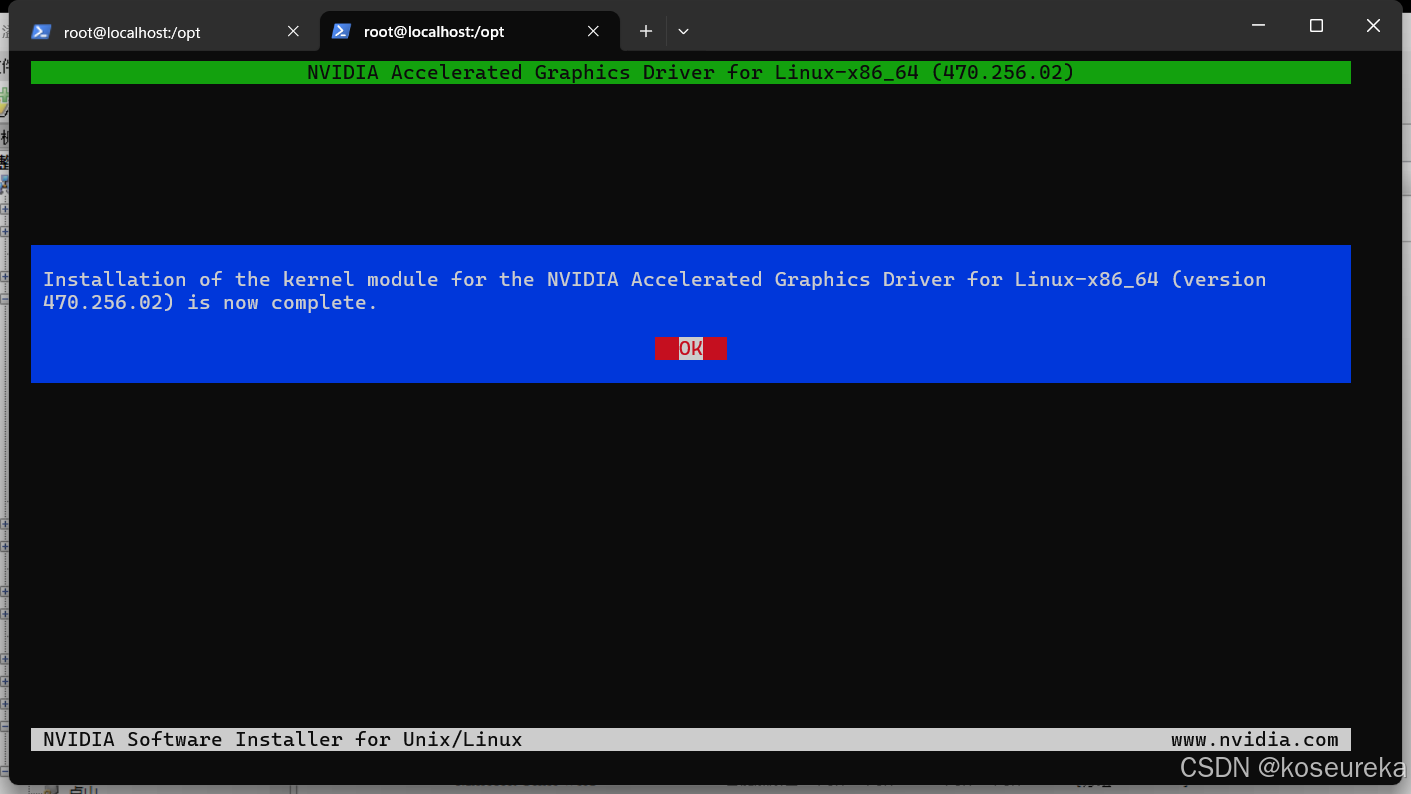Open a new terminal tab with plus
Screen dimensions: 1411x794
646,32
